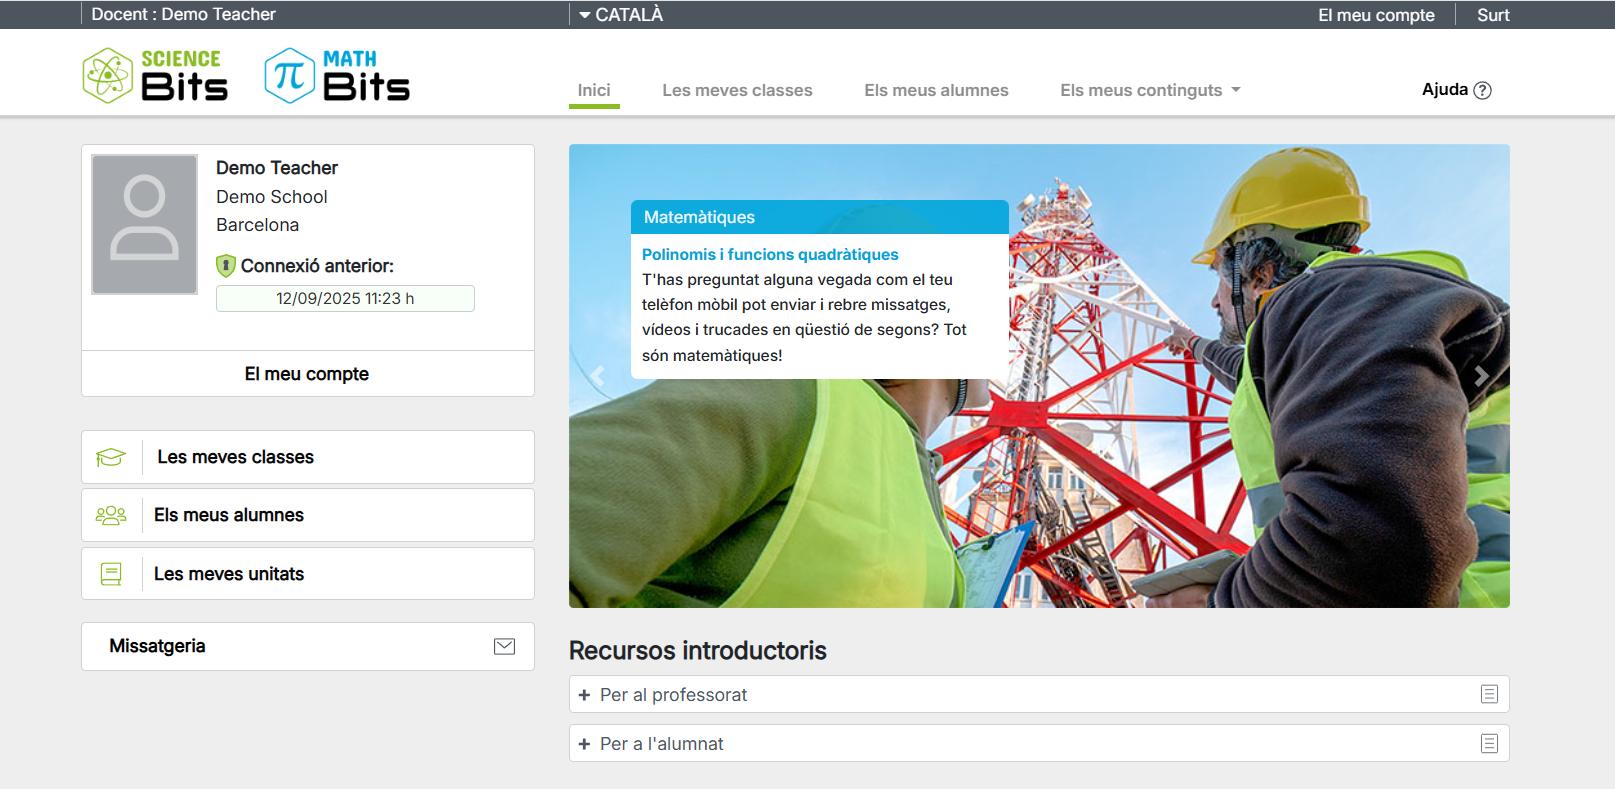Click the students group icon
The image size is (1615, 789).
pyautogui.click(x=111, y=515)
